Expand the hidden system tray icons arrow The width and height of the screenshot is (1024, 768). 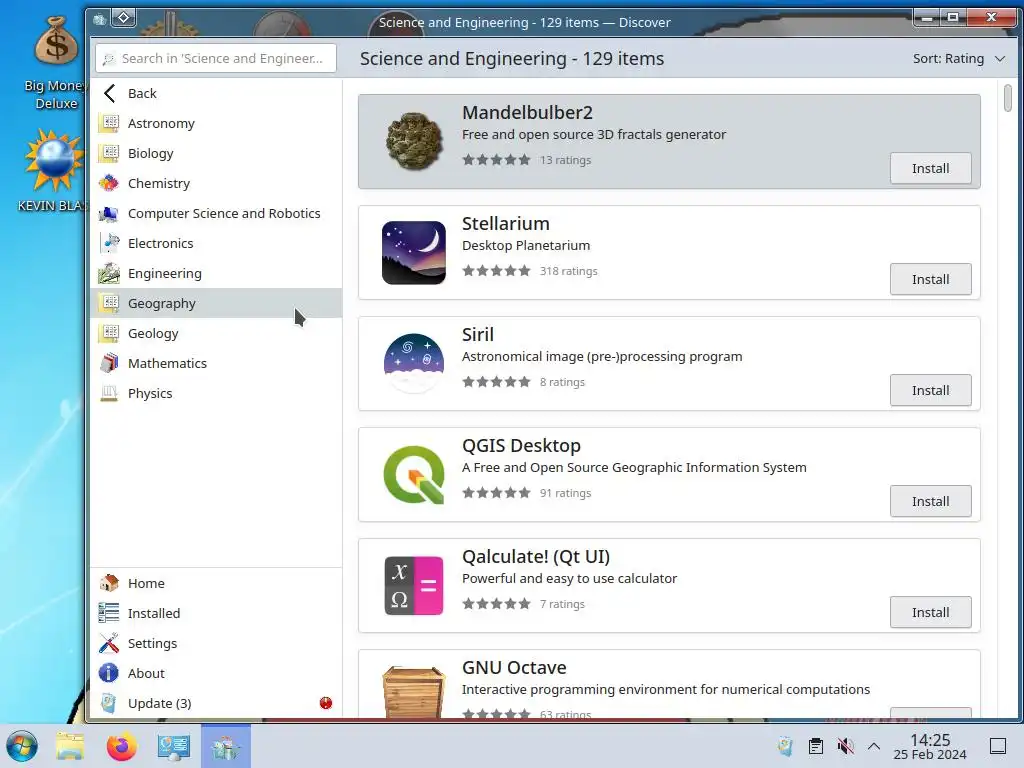874,746
